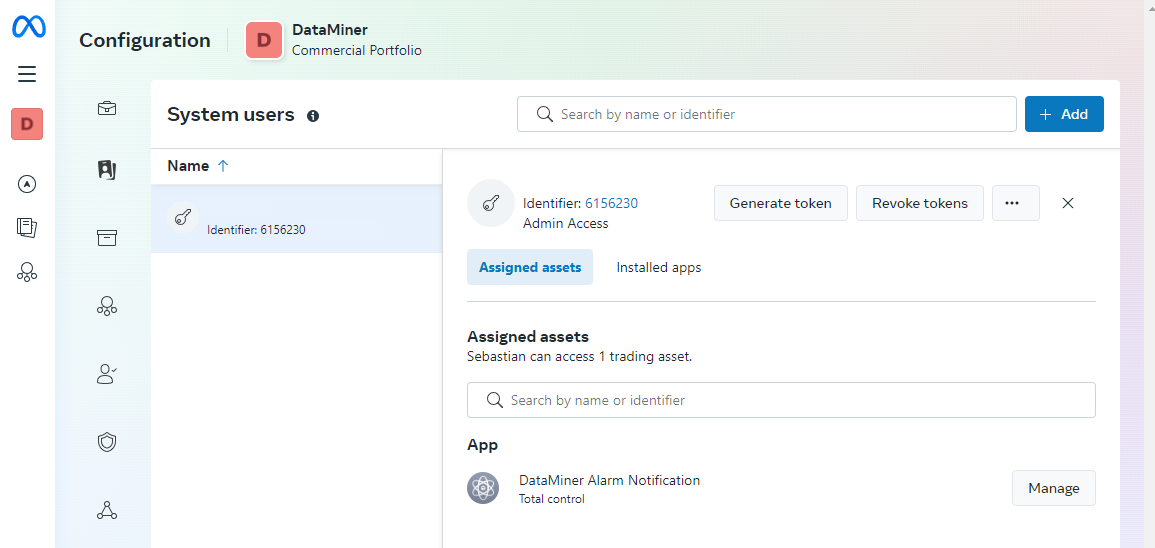Viewport: 1155px width, 548px height.
Task: Open the hamburger navigation menu
Action: click(27, 74)
